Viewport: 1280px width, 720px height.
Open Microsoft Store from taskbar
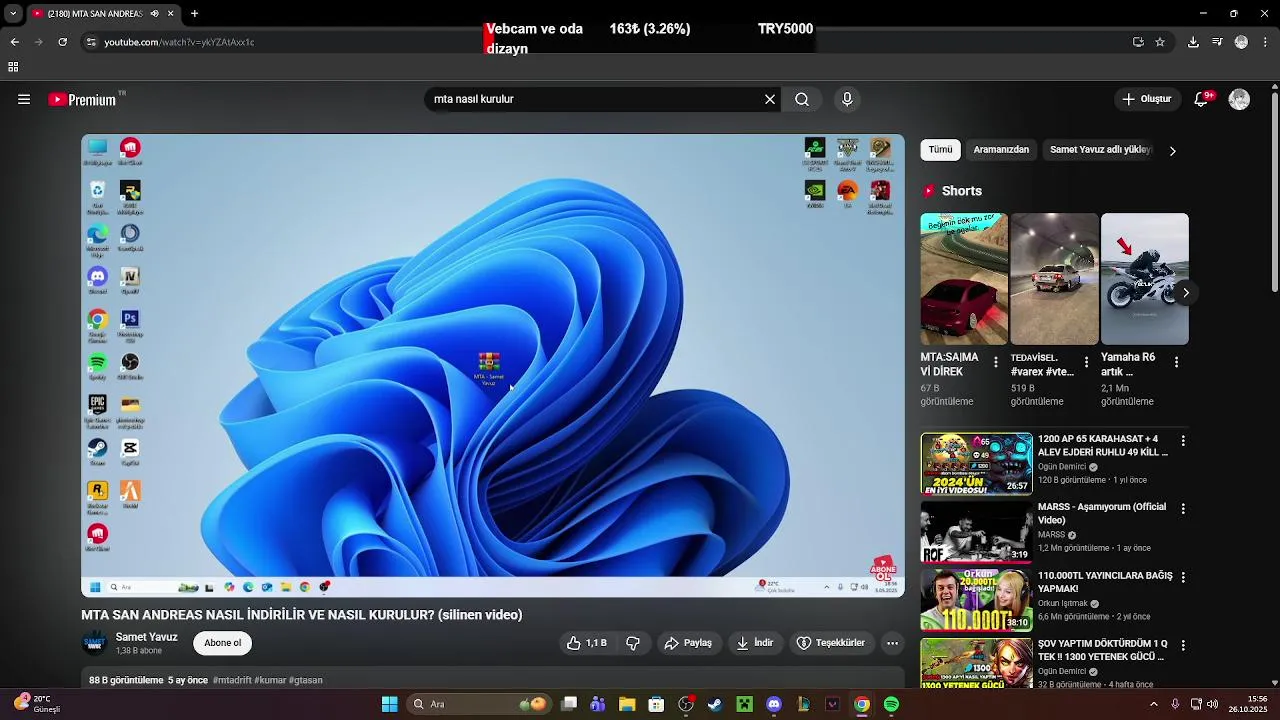pos(656,704)
